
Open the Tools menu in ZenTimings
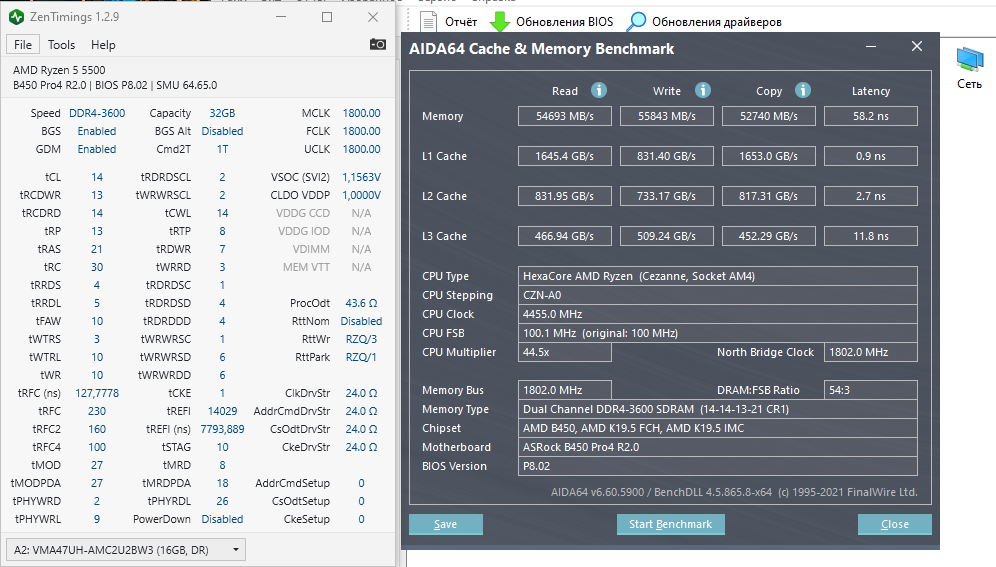pyautogui.click(x=62, y=44)
